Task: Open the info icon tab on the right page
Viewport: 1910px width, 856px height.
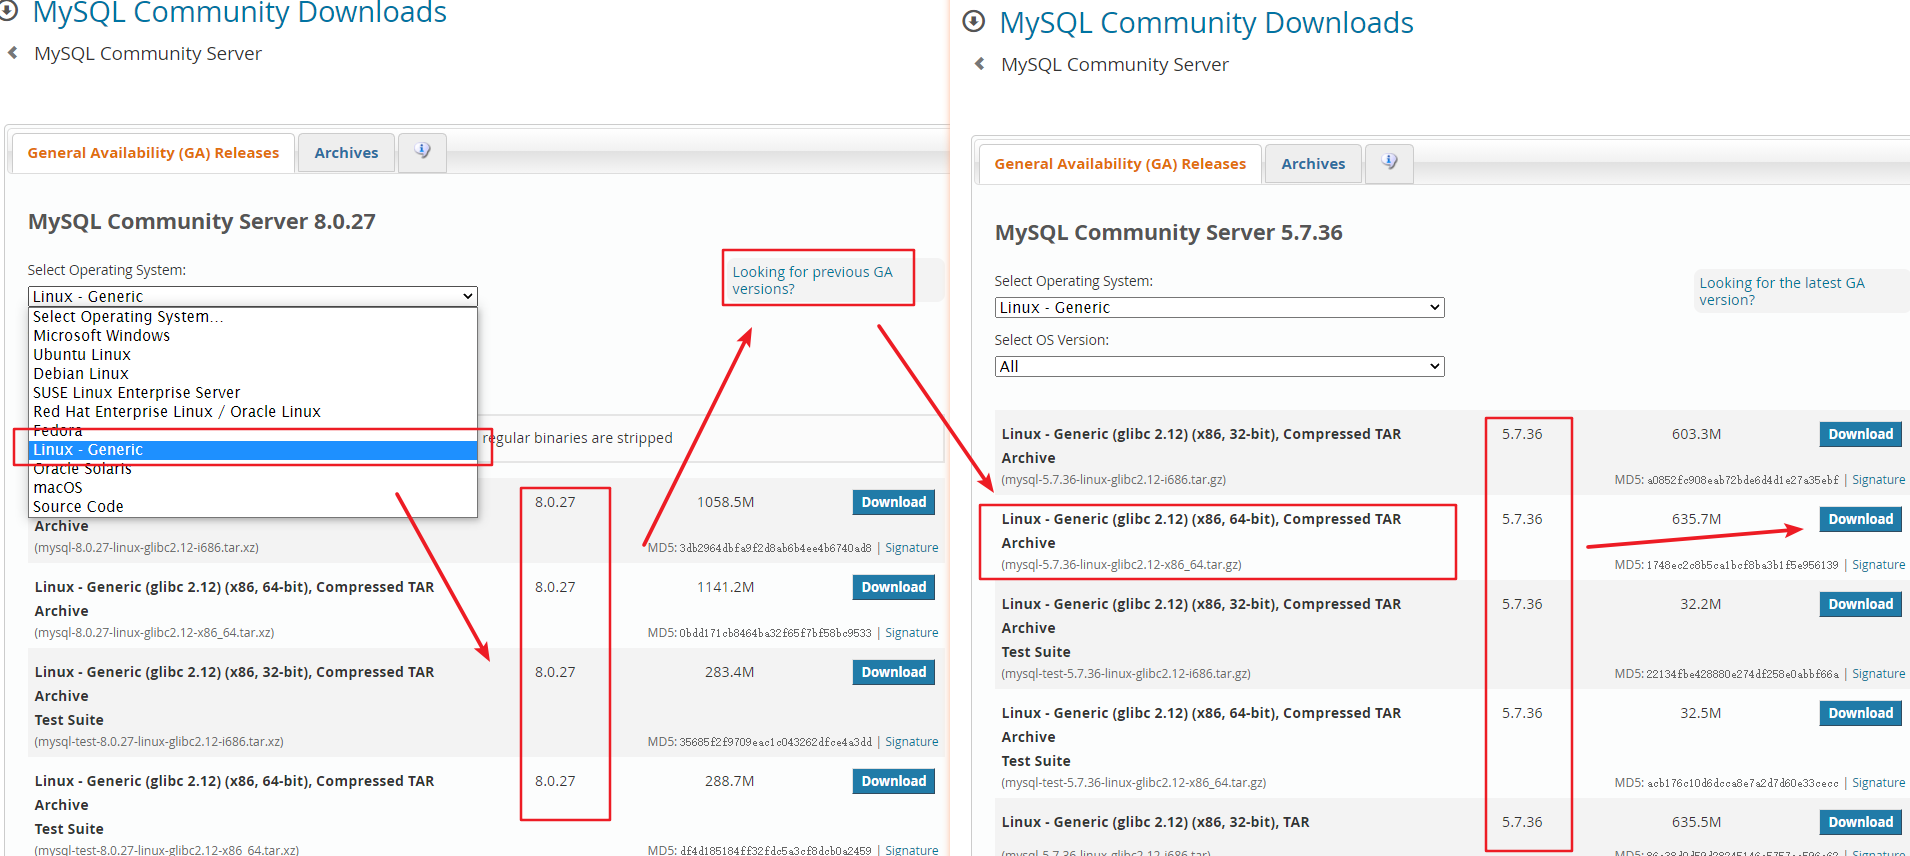Action: pos(1389,163)
